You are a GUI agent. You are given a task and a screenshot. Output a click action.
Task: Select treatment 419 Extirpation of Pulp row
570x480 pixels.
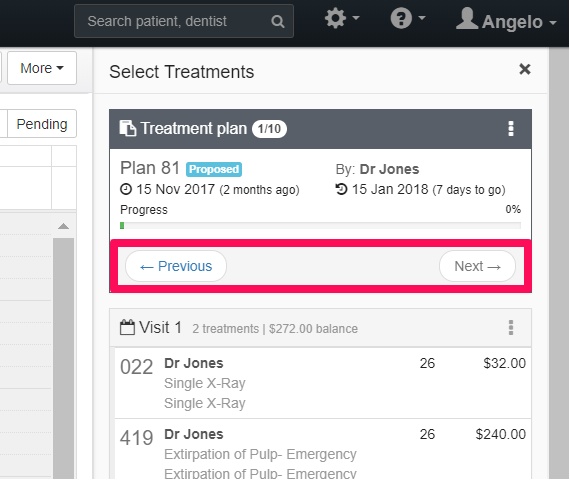(323, 449)
